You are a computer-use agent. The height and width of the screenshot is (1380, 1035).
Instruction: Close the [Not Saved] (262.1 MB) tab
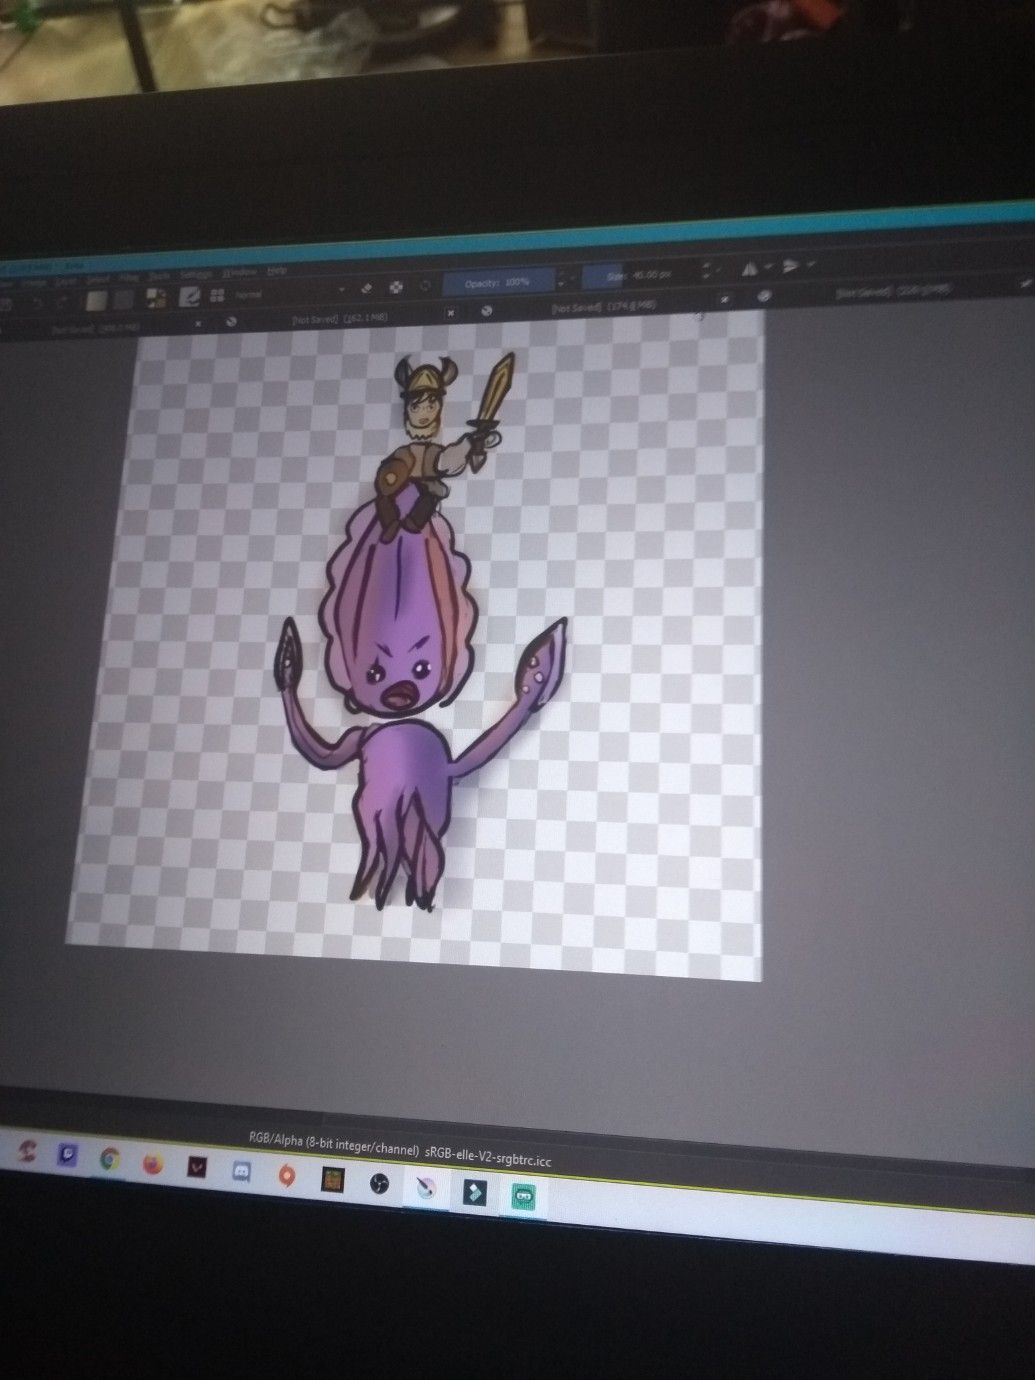[451, 313]
